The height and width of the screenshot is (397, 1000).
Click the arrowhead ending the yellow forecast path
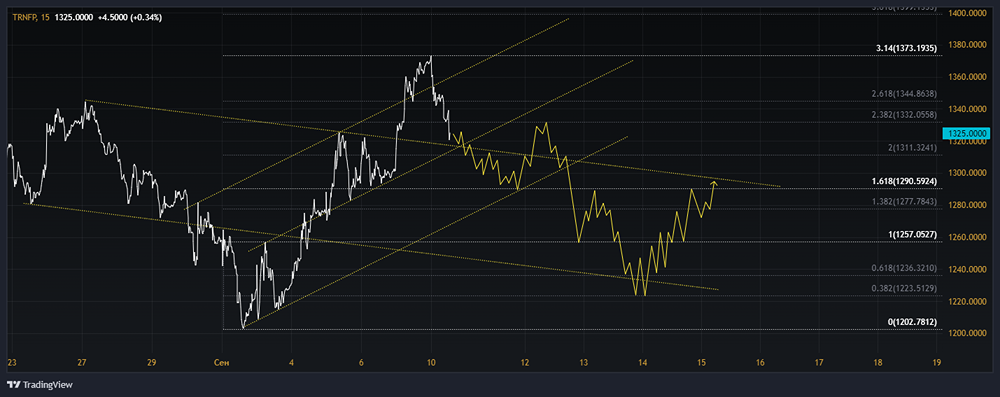pyautogui.click(x=714, y=184)
